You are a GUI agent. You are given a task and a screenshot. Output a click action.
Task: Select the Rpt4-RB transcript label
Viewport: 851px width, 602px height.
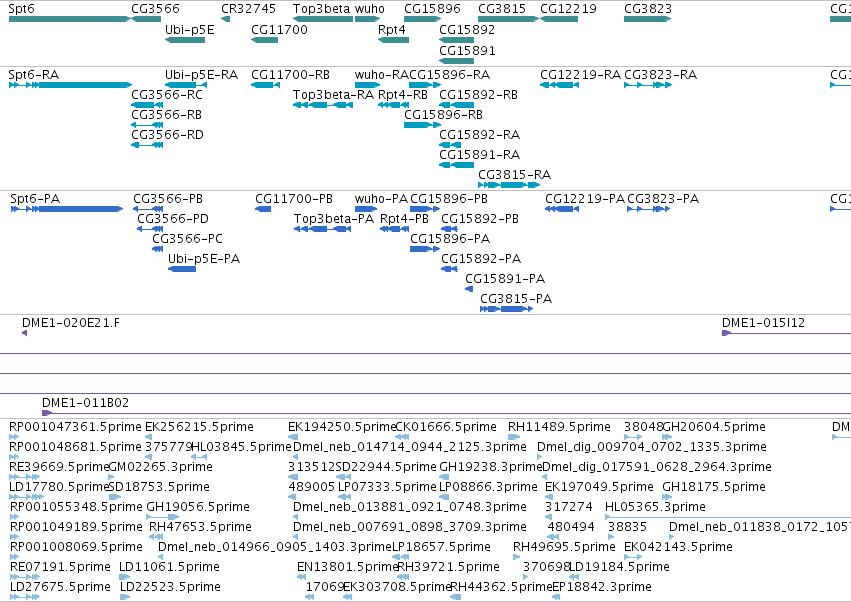coord(403,95)
